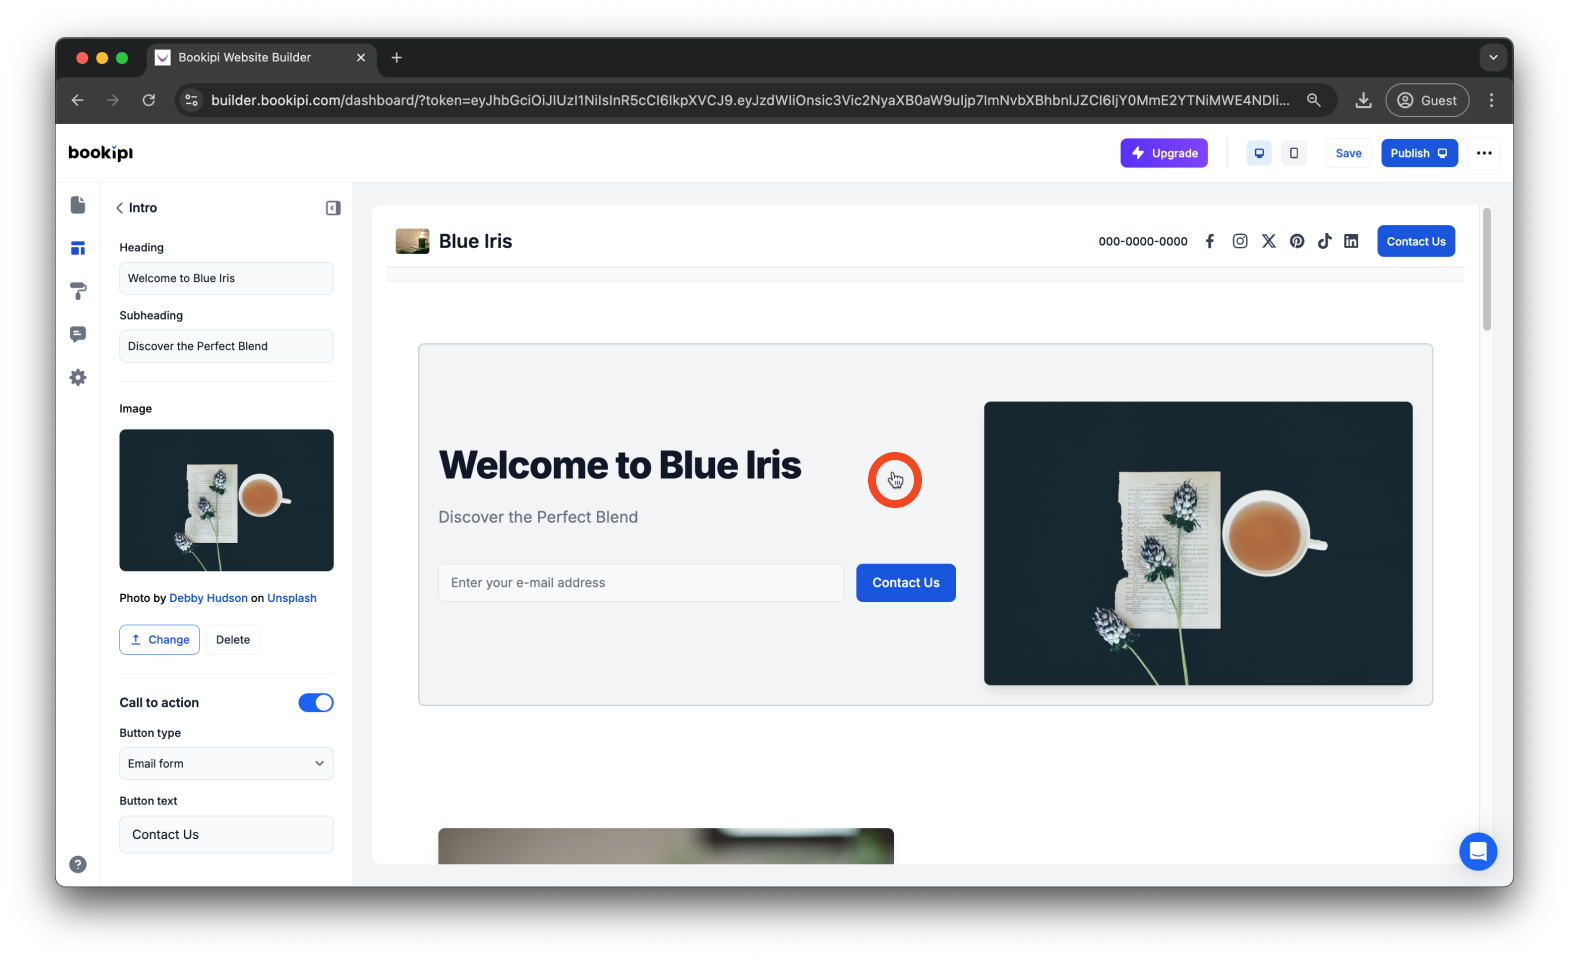Click the preview vertical scrollbar
1569x960 pixels.
(1487, 269)
